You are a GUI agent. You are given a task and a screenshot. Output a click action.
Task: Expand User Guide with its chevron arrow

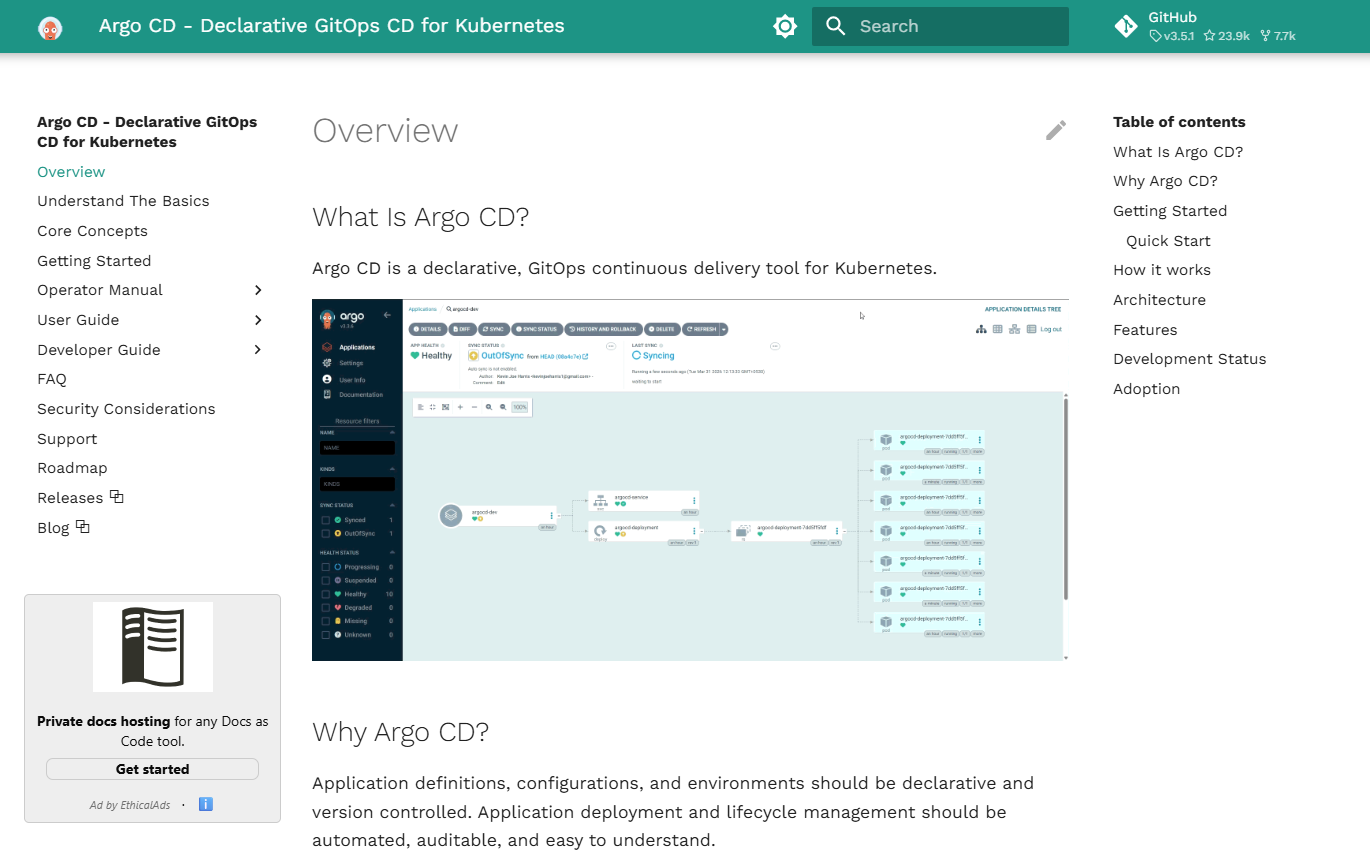258,320
